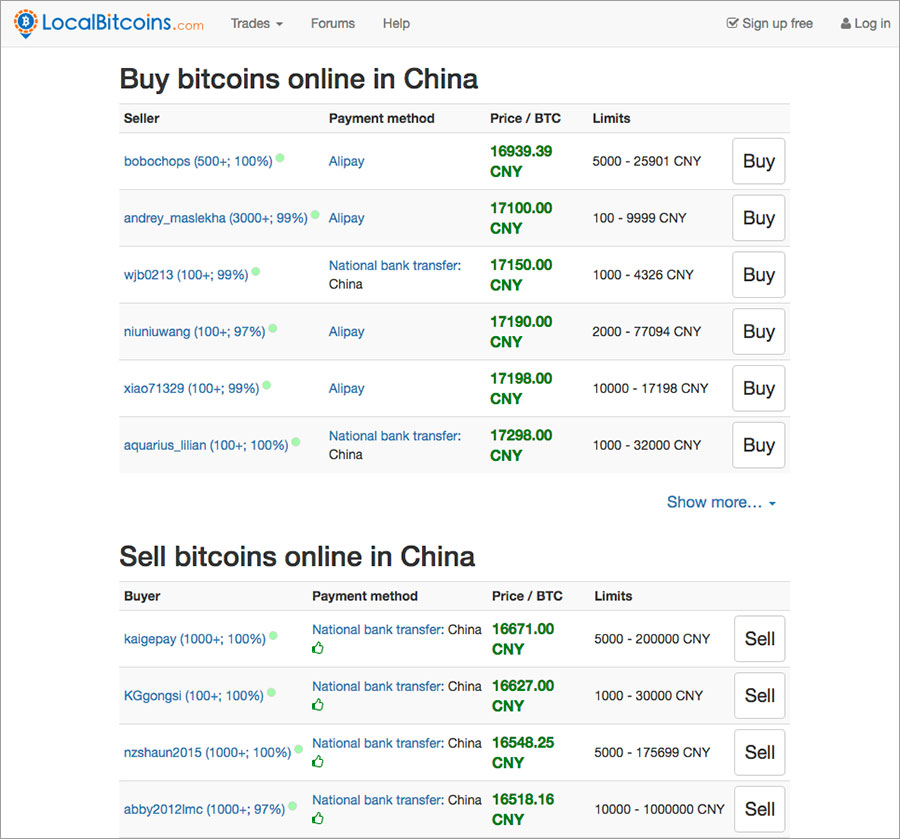Click thumbs-up icon in kaigepay row
900x839 pixels.
pyautogui.click(x=318, y=648)
